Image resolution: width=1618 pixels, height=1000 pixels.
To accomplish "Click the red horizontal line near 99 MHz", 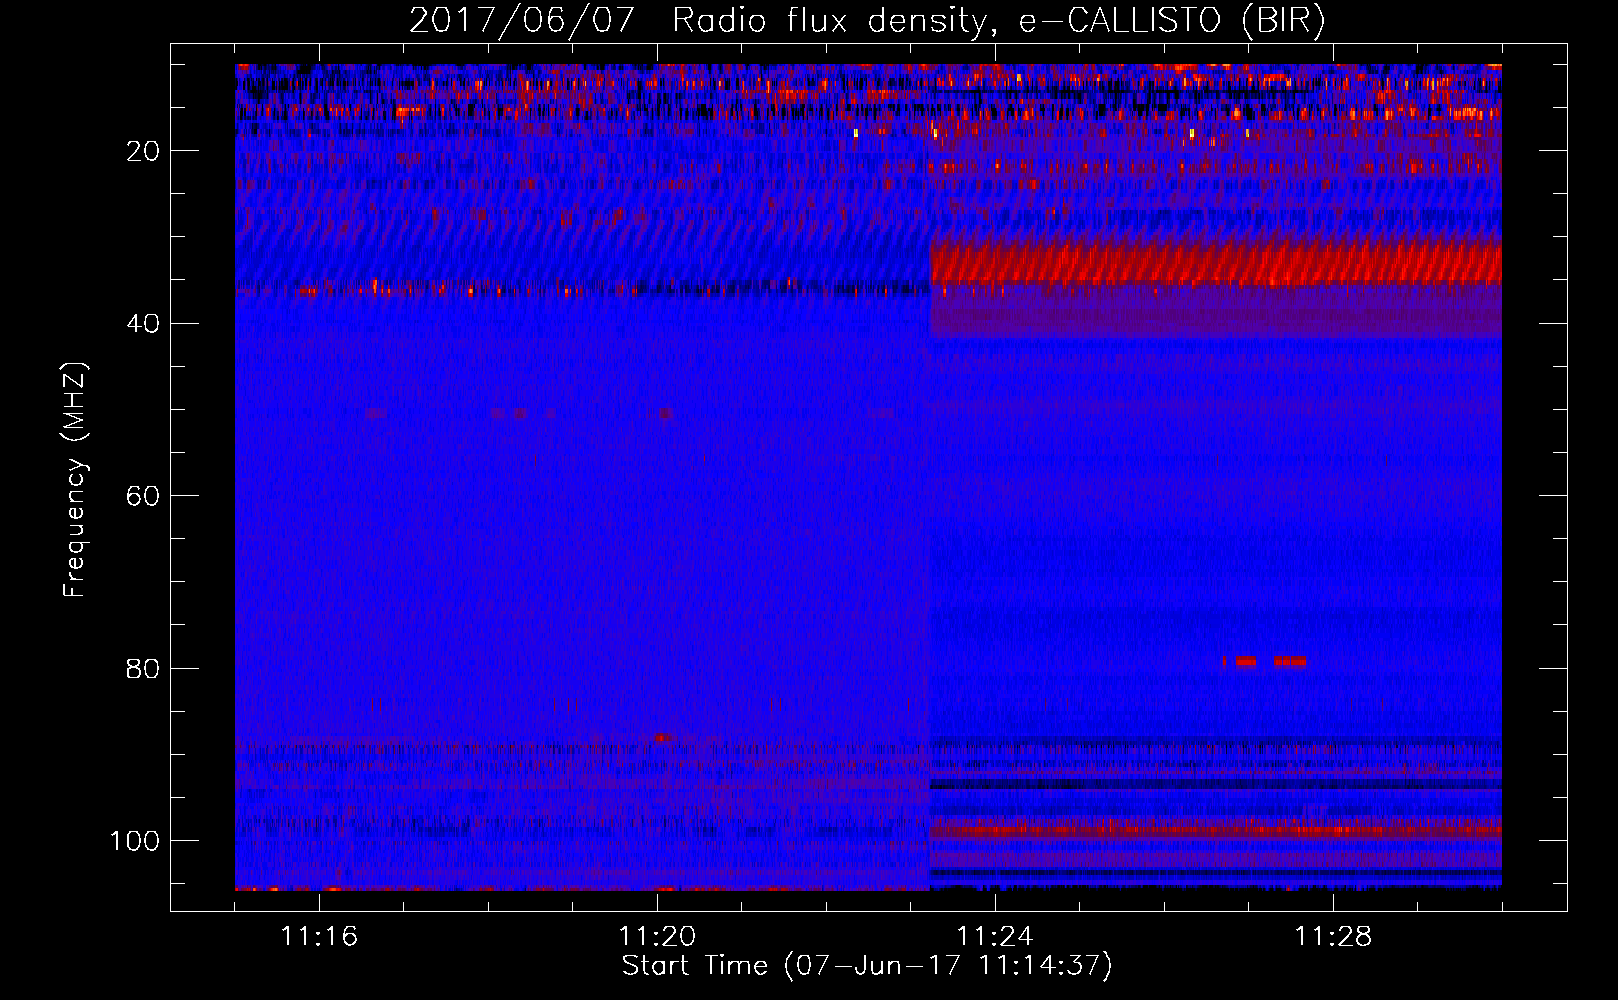I will [x=1216, y=830].
